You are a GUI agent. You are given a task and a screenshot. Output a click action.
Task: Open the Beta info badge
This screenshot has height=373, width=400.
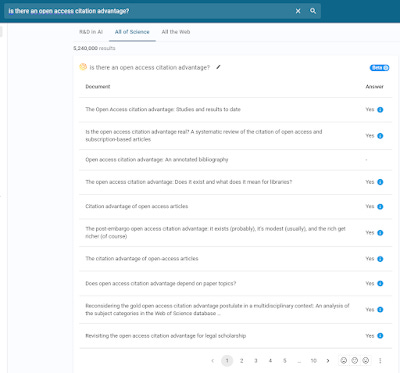(x=379, y=68)
